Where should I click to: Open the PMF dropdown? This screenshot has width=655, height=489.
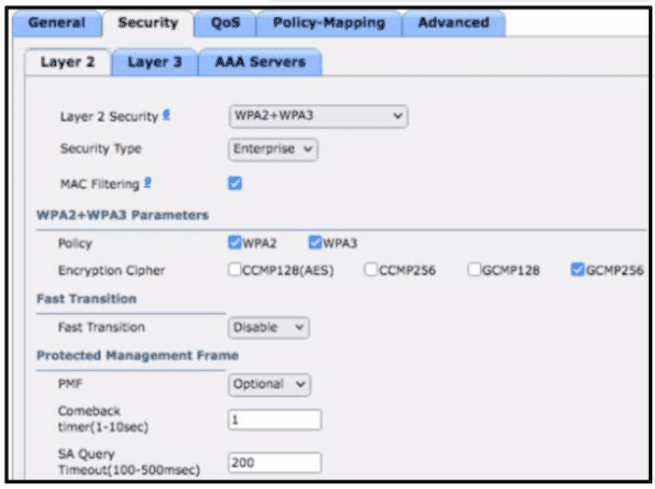coord(269,384)
